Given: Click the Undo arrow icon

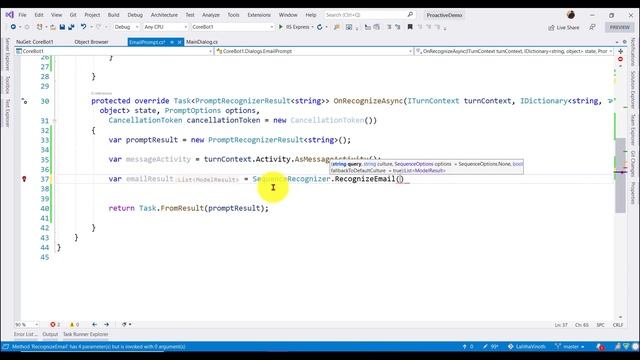Looking at the screenshot, I should pos(83,27).
